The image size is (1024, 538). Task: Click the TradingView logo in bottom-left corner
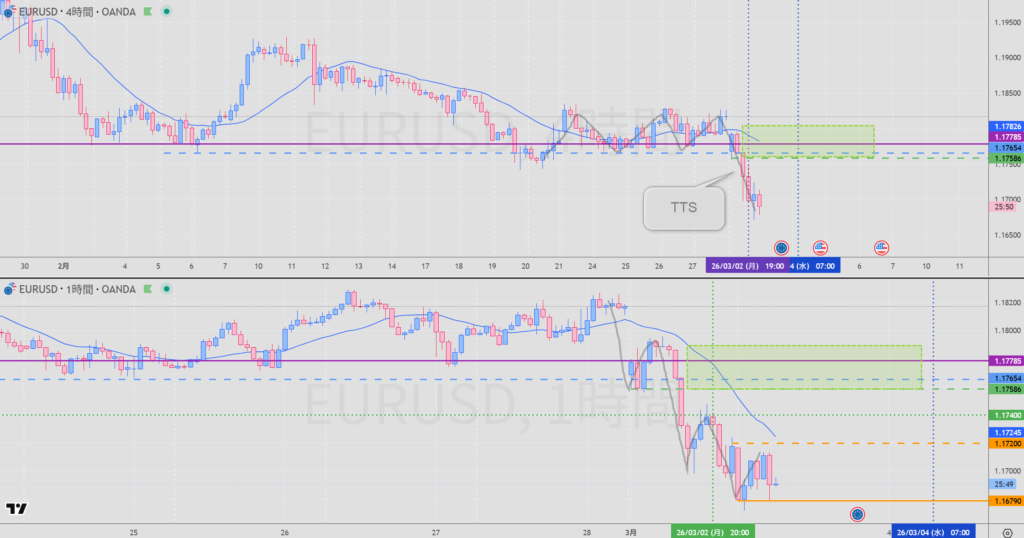16,509
